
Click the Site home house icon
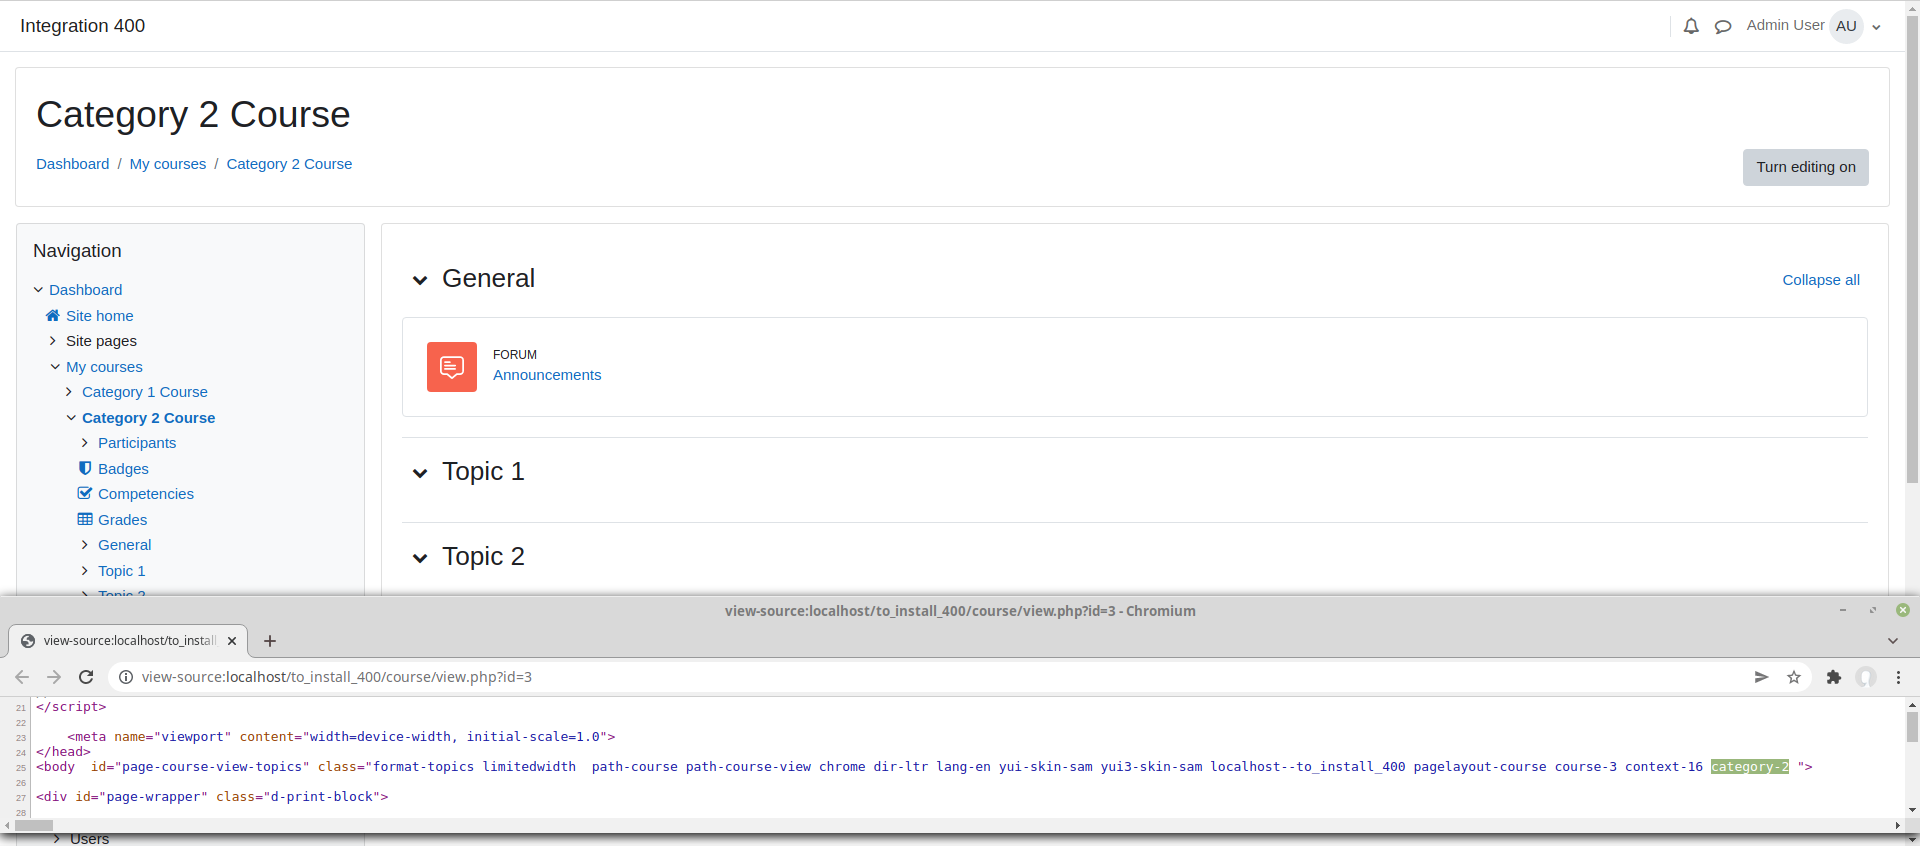click(53, 315)
